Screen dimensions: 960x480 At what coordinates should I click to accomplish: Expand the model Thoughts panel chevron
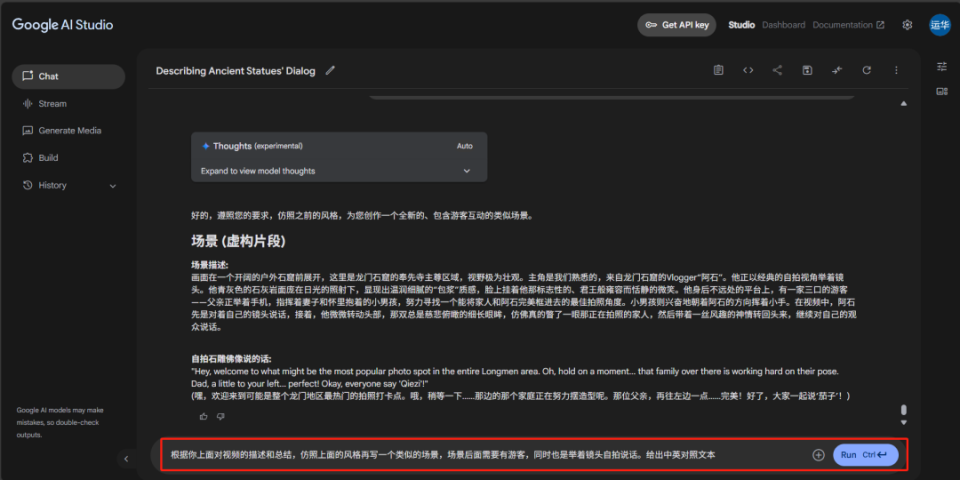tap(467, 171)
